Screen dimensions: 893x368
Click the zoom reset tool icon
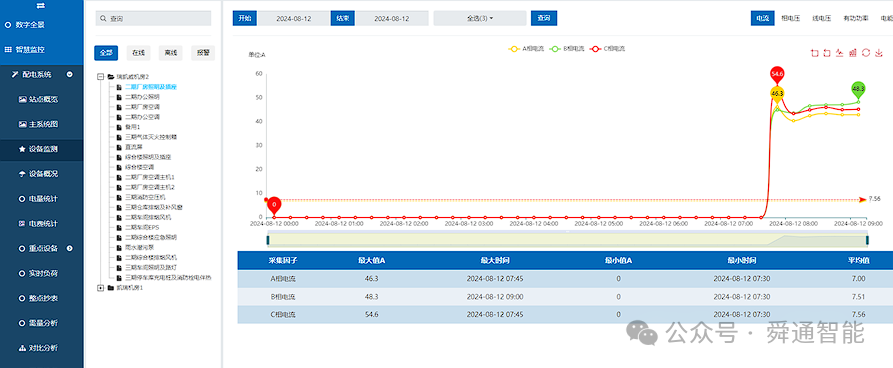[827, 53]
